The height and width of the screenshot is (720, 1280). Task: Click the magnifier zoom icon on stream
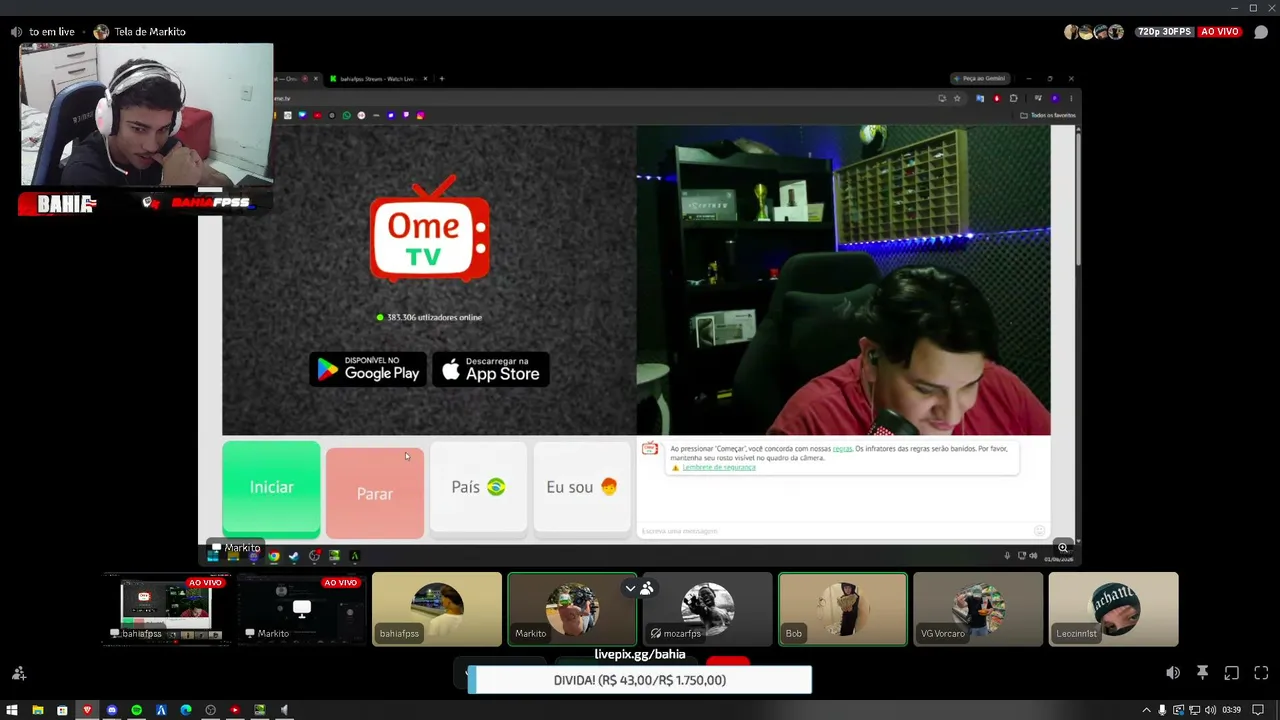1063,548
